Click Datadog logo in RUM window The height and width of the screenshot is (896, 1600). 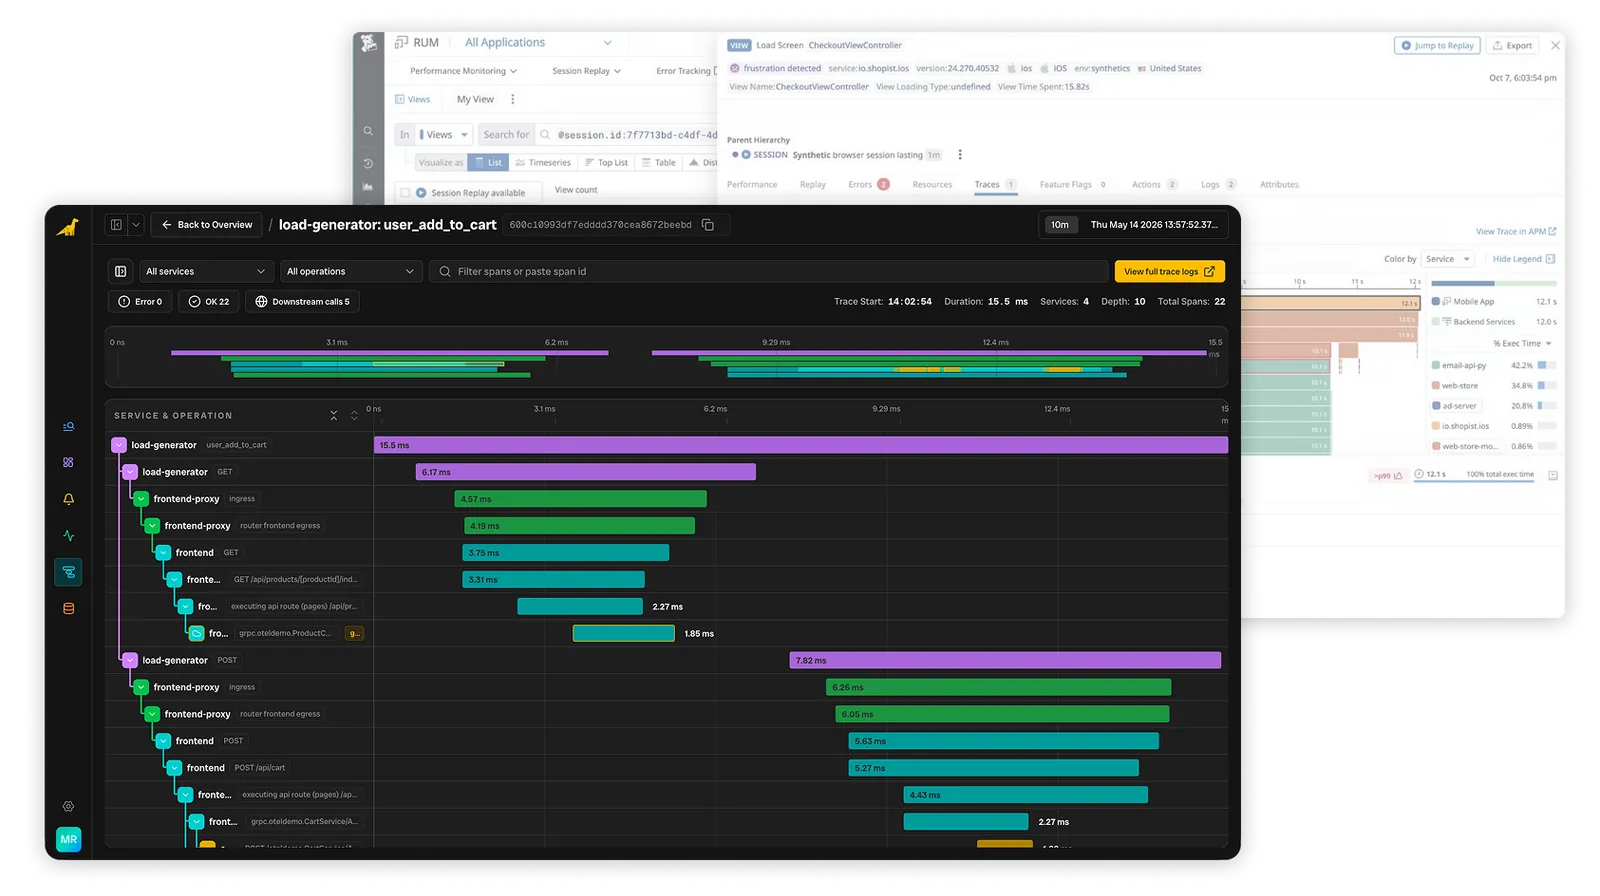point(369,43)
